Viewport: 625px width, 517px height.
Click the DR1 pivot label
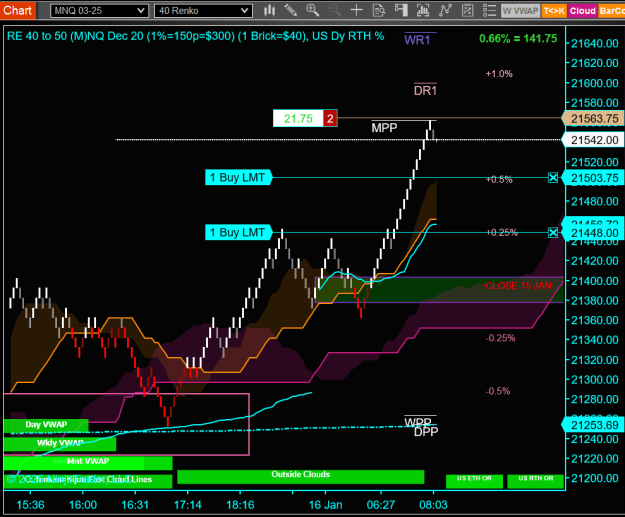425,91
